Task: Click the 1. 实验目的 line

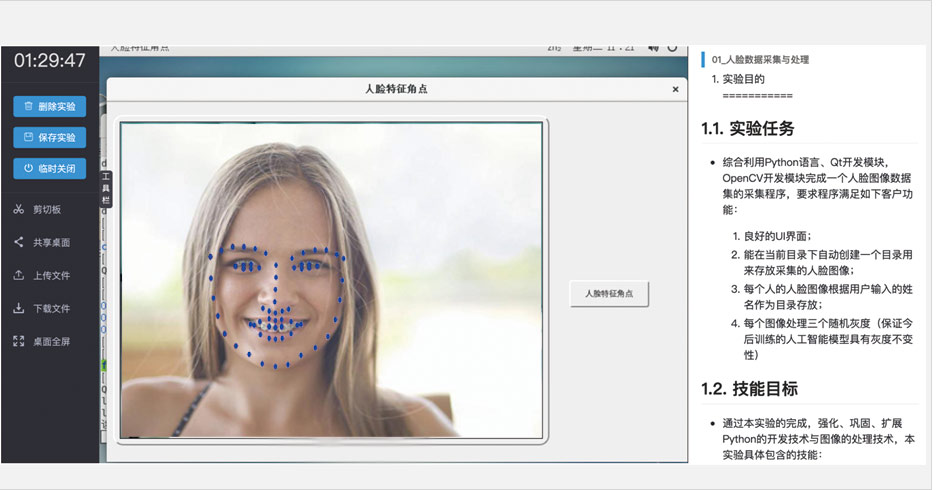Action: (x=738, y=79)
